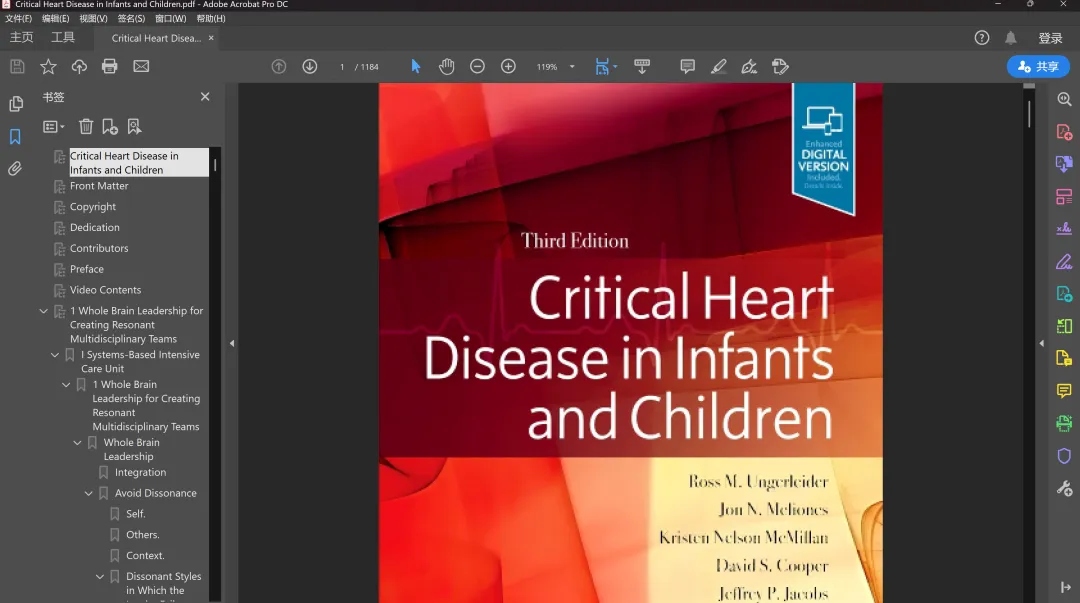Close the Critical Heart Disea... document tab
The width and height of the screenshot is (1080, 603).
tap(211, 38)
